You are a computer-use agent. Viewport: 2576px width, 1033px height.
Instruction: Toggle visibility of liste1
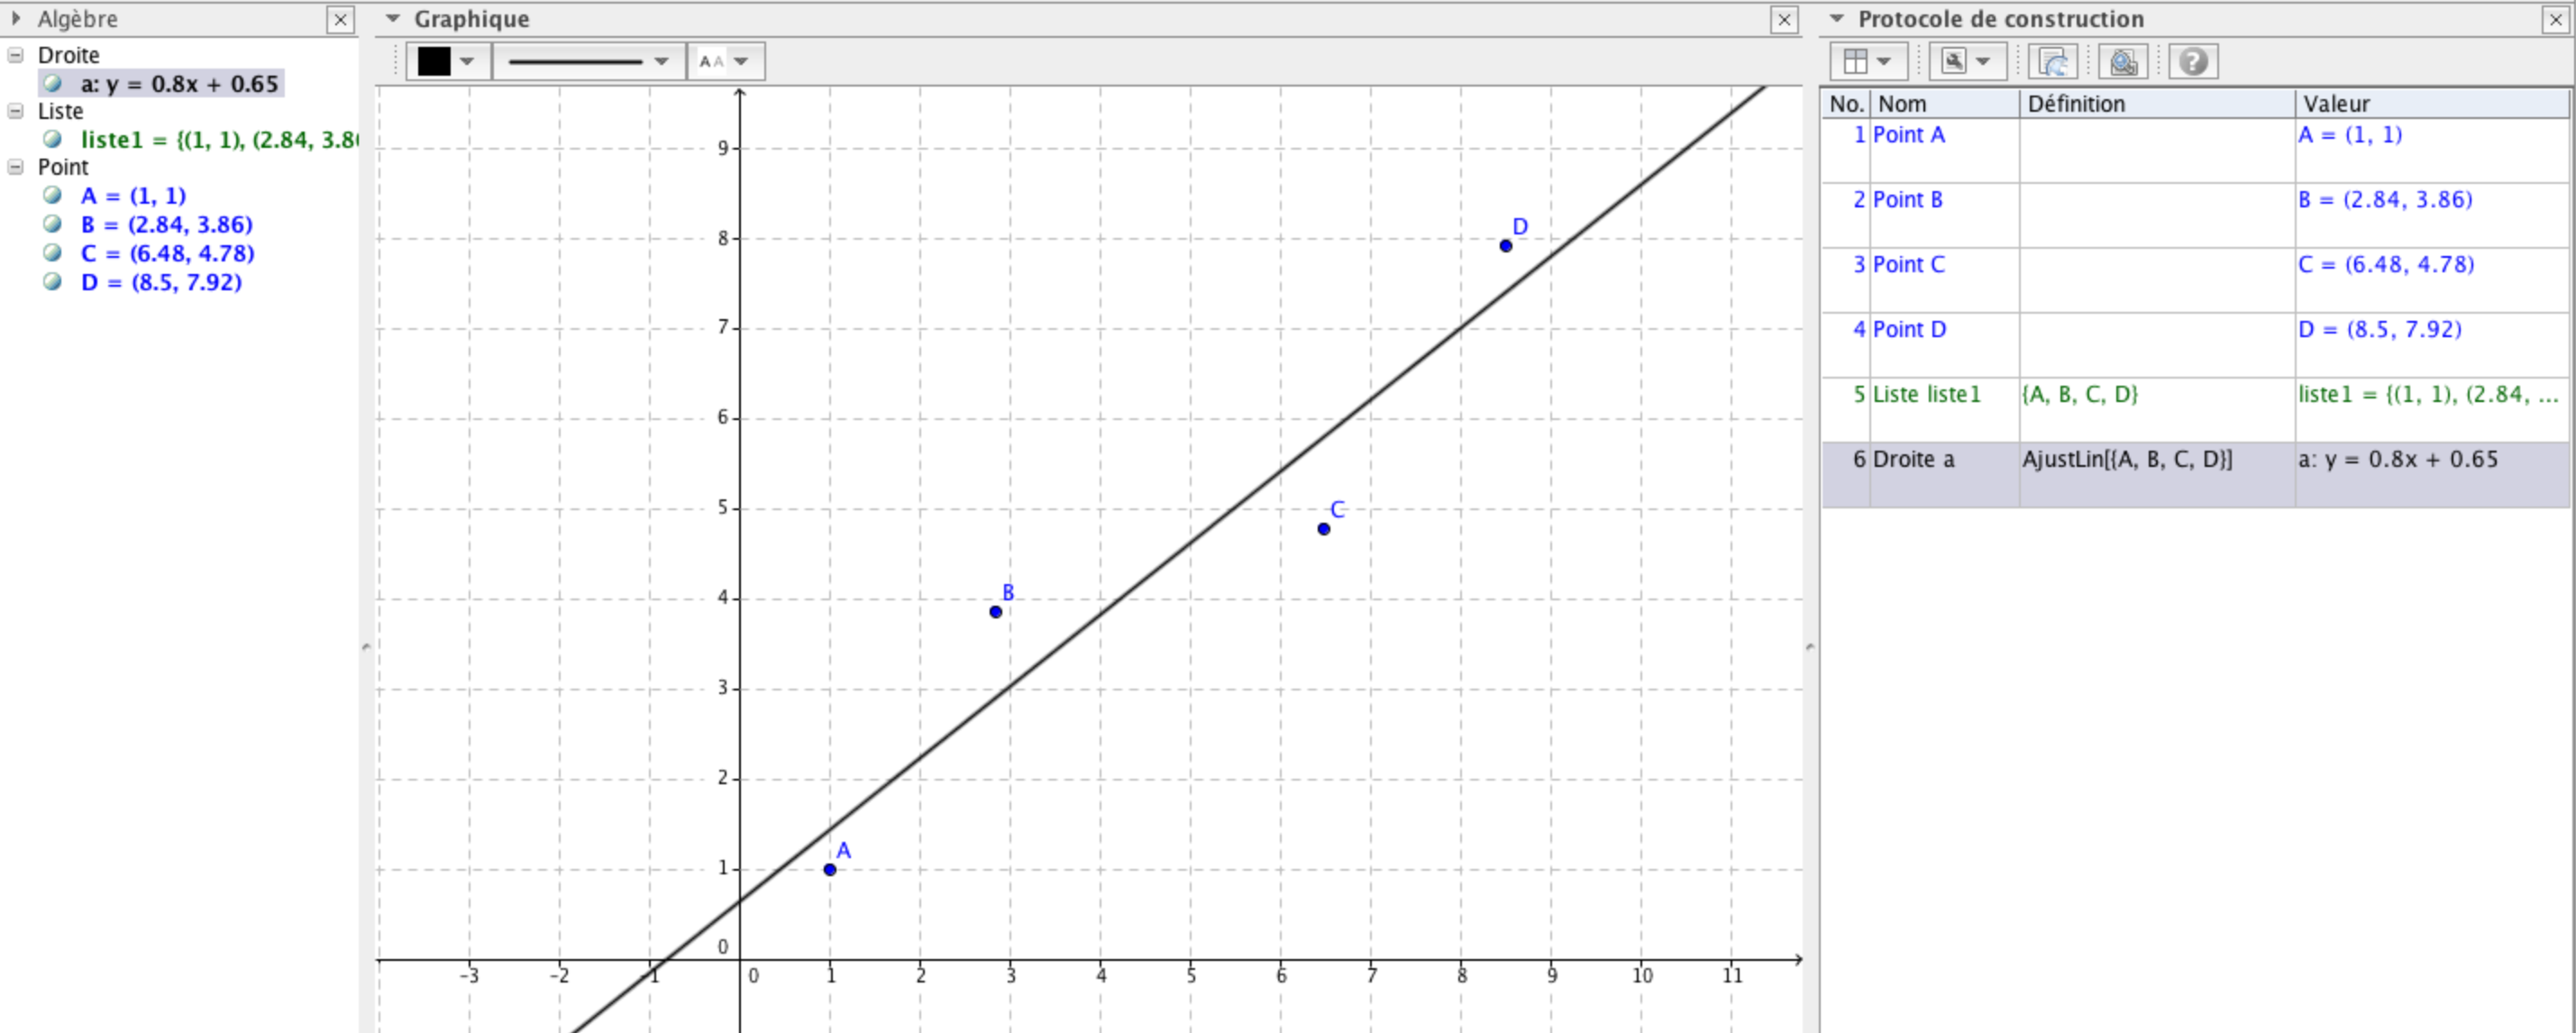[53, 139]
